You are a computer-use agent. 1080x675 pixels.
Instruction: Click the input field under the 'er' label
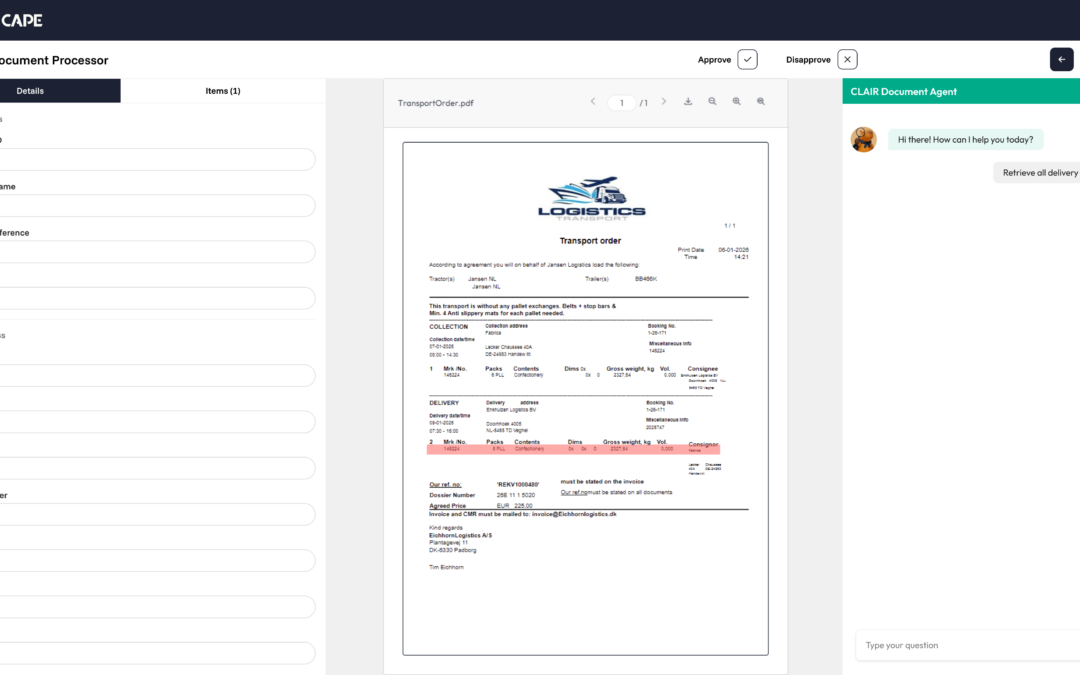pos(157,514)
